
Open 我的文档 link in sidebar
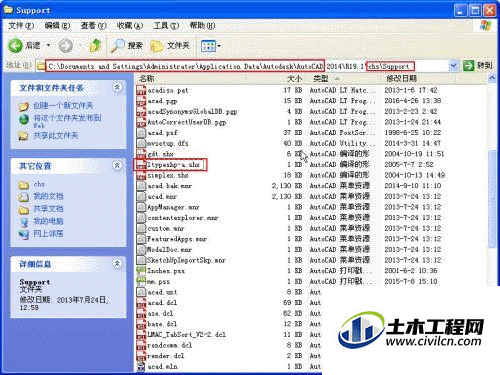coord(48,196)
